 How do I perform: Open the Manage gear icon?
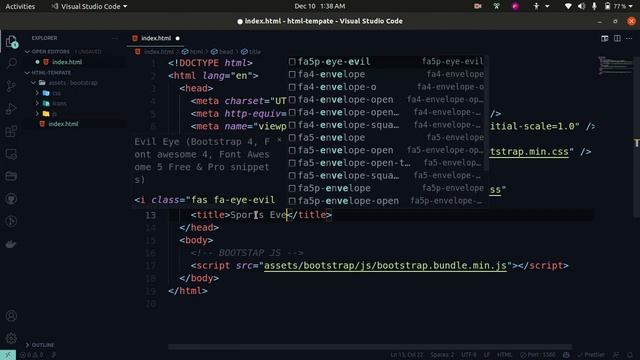click(11, 338)
